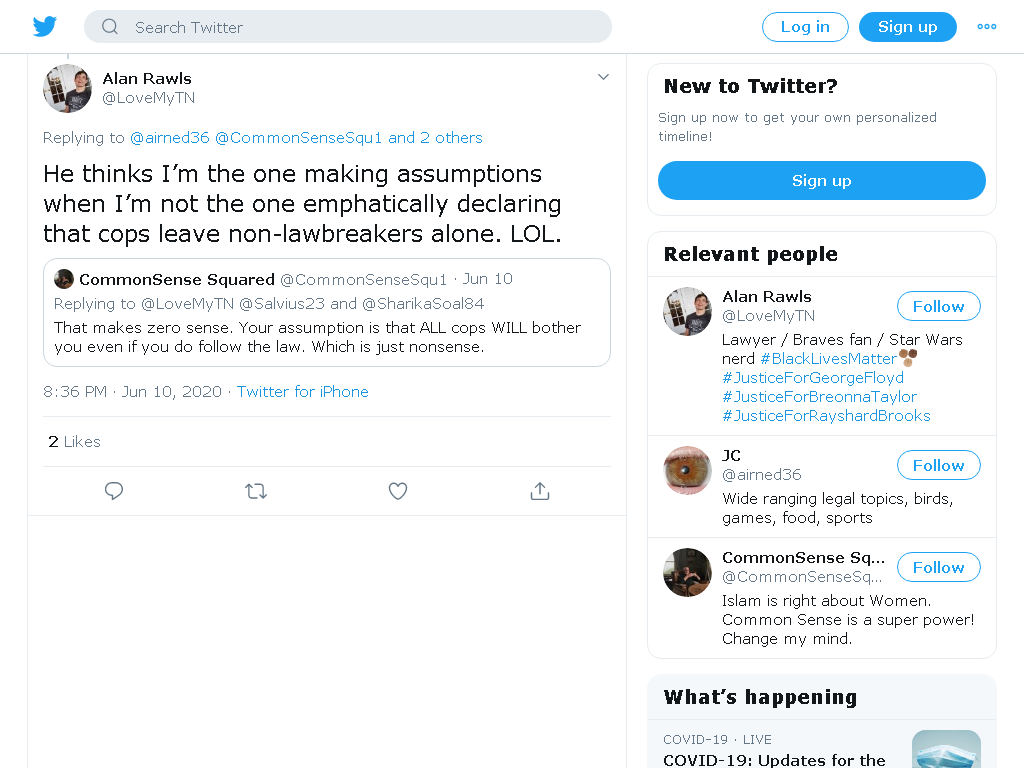Viewport: 1024px width, 768px height.
Task: Open the quoted CommonSense Squared tweet
Action: click(x=327, y=313)
